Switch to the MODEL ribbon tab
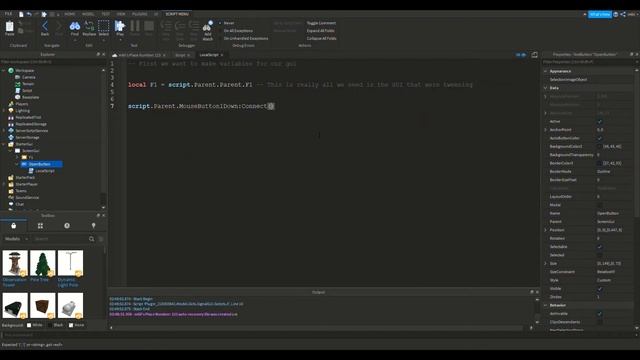Viewport: 640px width, 360px height. click(x=88, y=14)
